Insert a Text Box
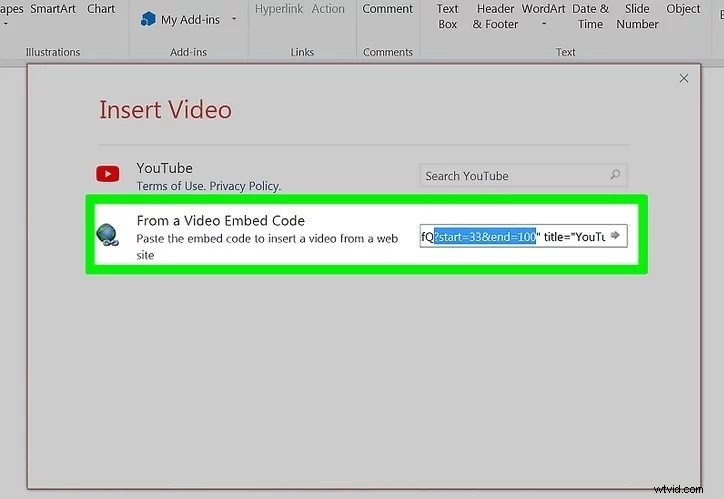The image size is (724, 499). point(447,16)
